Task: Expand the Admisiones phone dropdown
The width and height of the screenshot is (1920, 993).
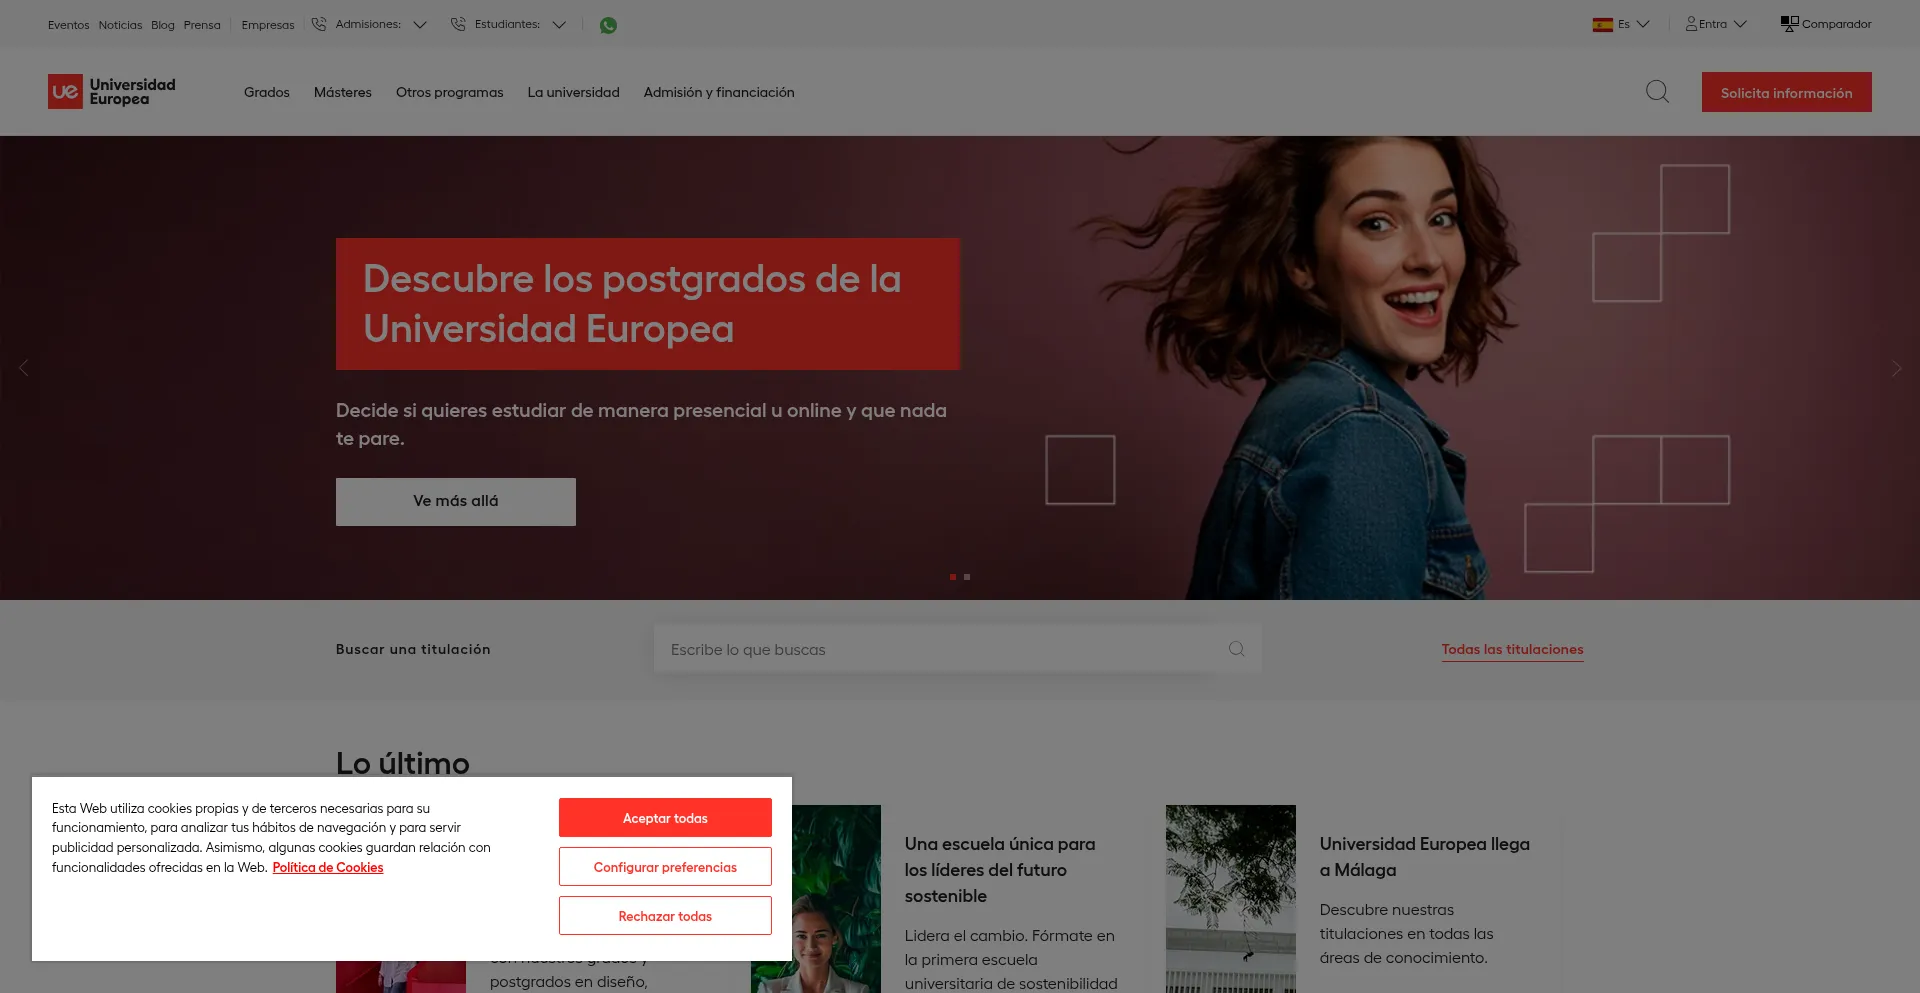Action: click(x=420, y=25)
